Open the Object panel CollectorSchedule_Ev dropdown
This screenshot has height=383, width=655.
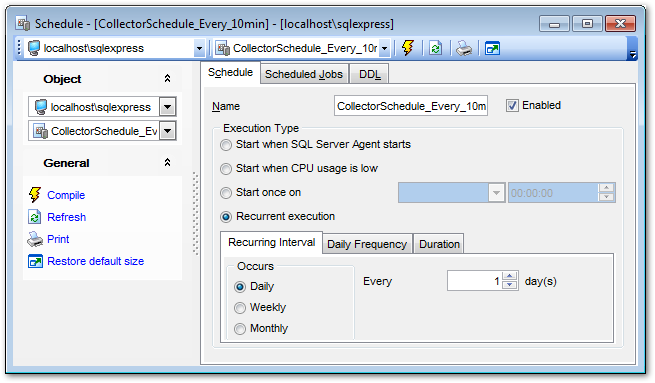(x=168, y=131)
